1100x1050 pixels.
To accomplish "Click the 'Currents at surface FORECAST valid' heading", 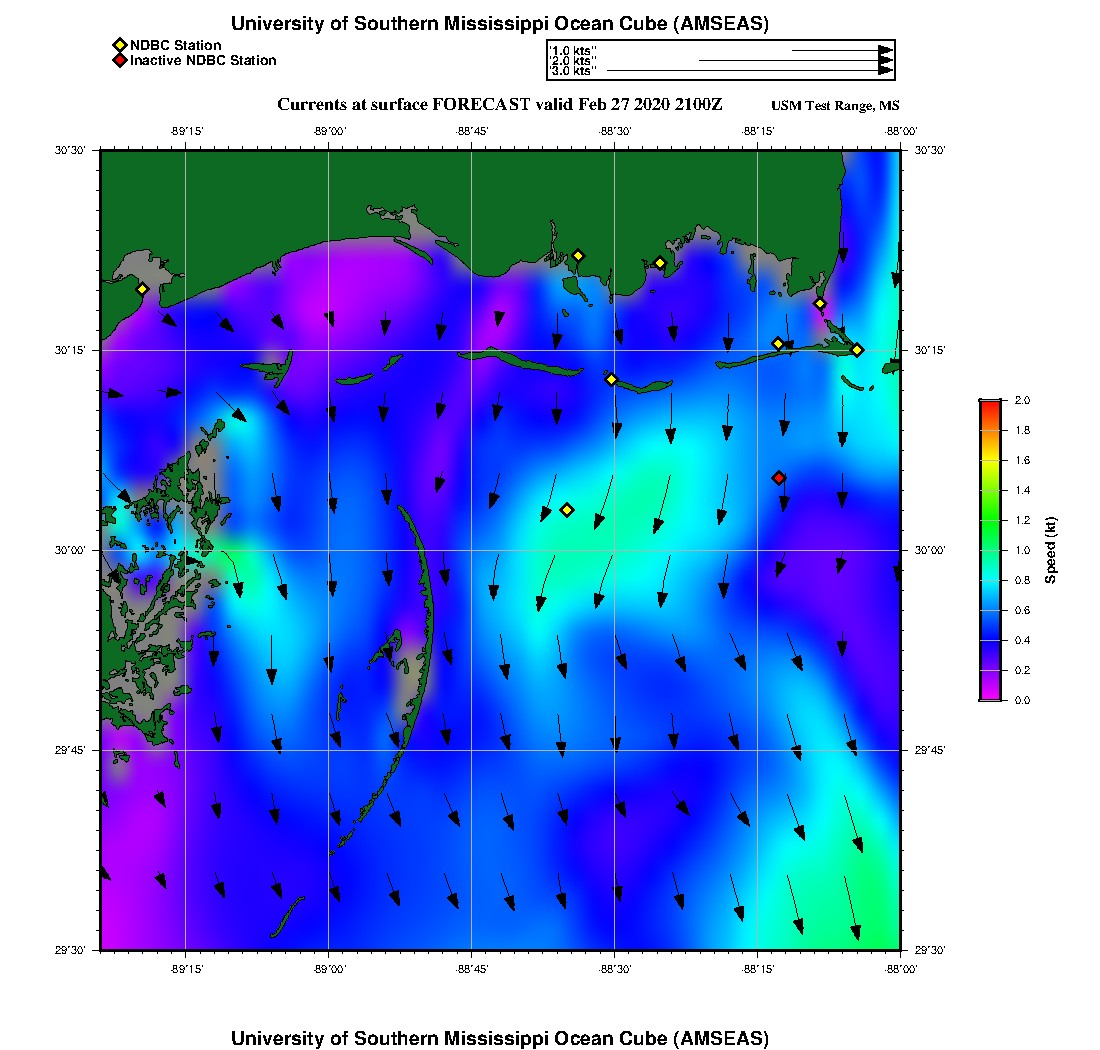I will 499,105.
